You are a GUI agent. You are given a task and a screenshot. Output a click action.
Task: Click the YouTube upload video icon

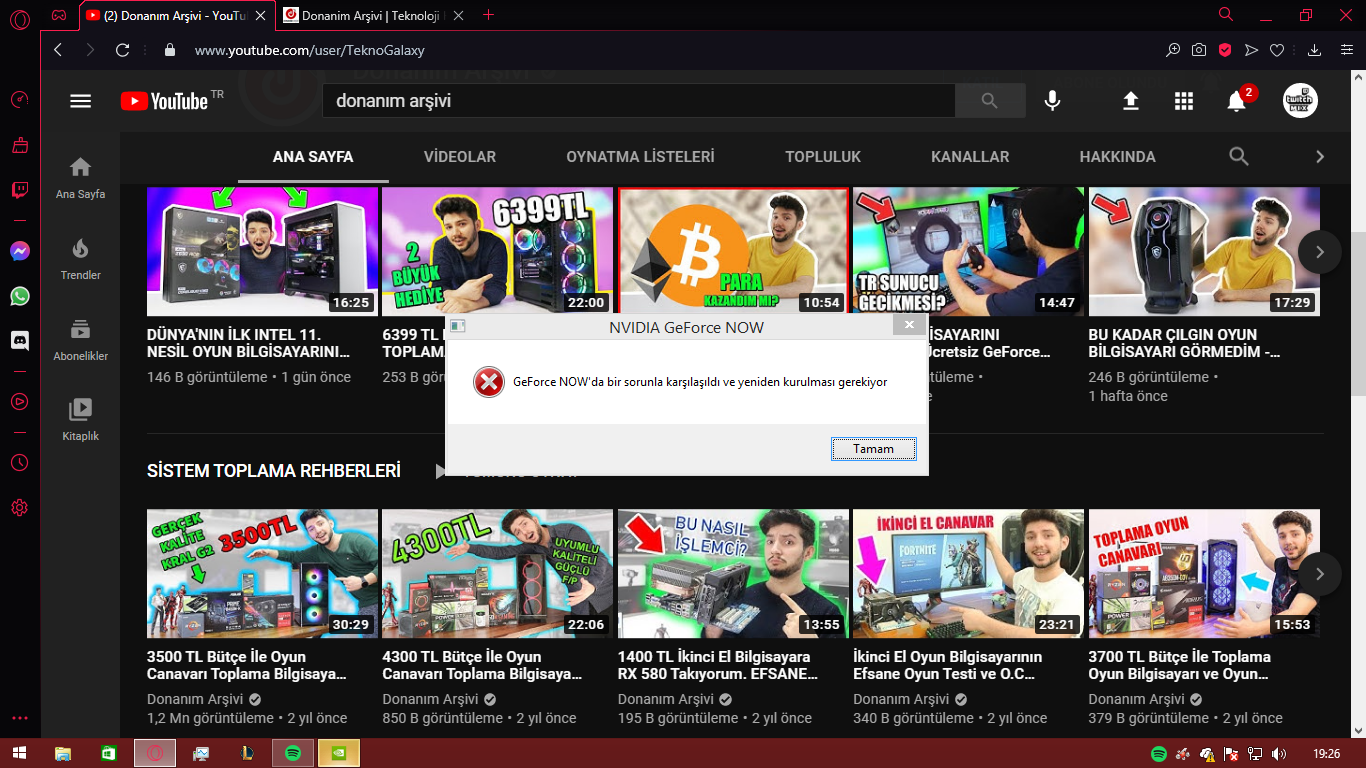(x=1131, y=101)
